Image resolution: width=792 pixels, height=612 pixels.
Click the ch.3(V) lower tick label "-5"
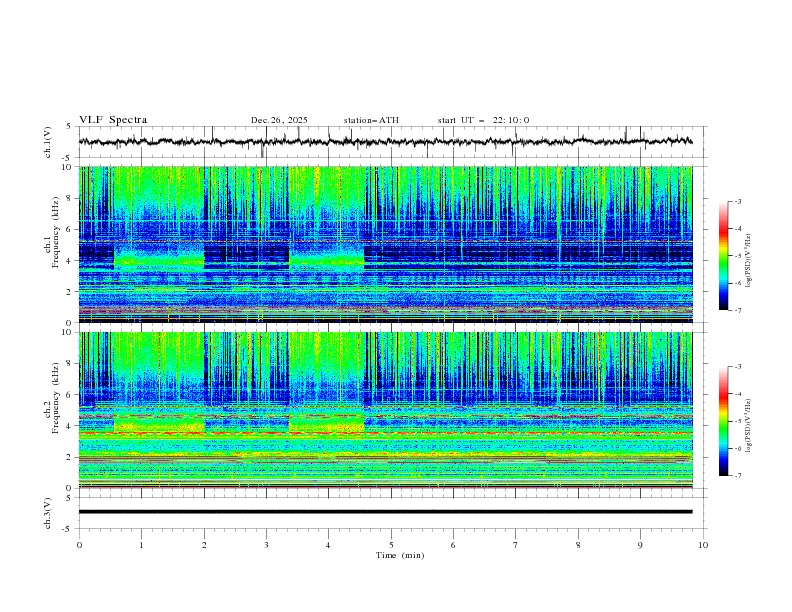click(x=67, y=529)
